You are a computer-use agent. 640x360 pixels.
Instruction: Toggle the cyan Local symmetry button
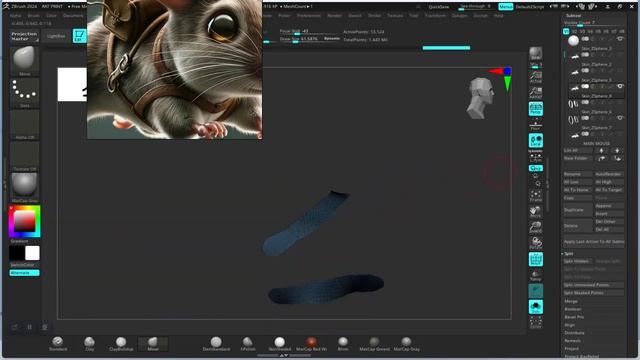[536, 141]
